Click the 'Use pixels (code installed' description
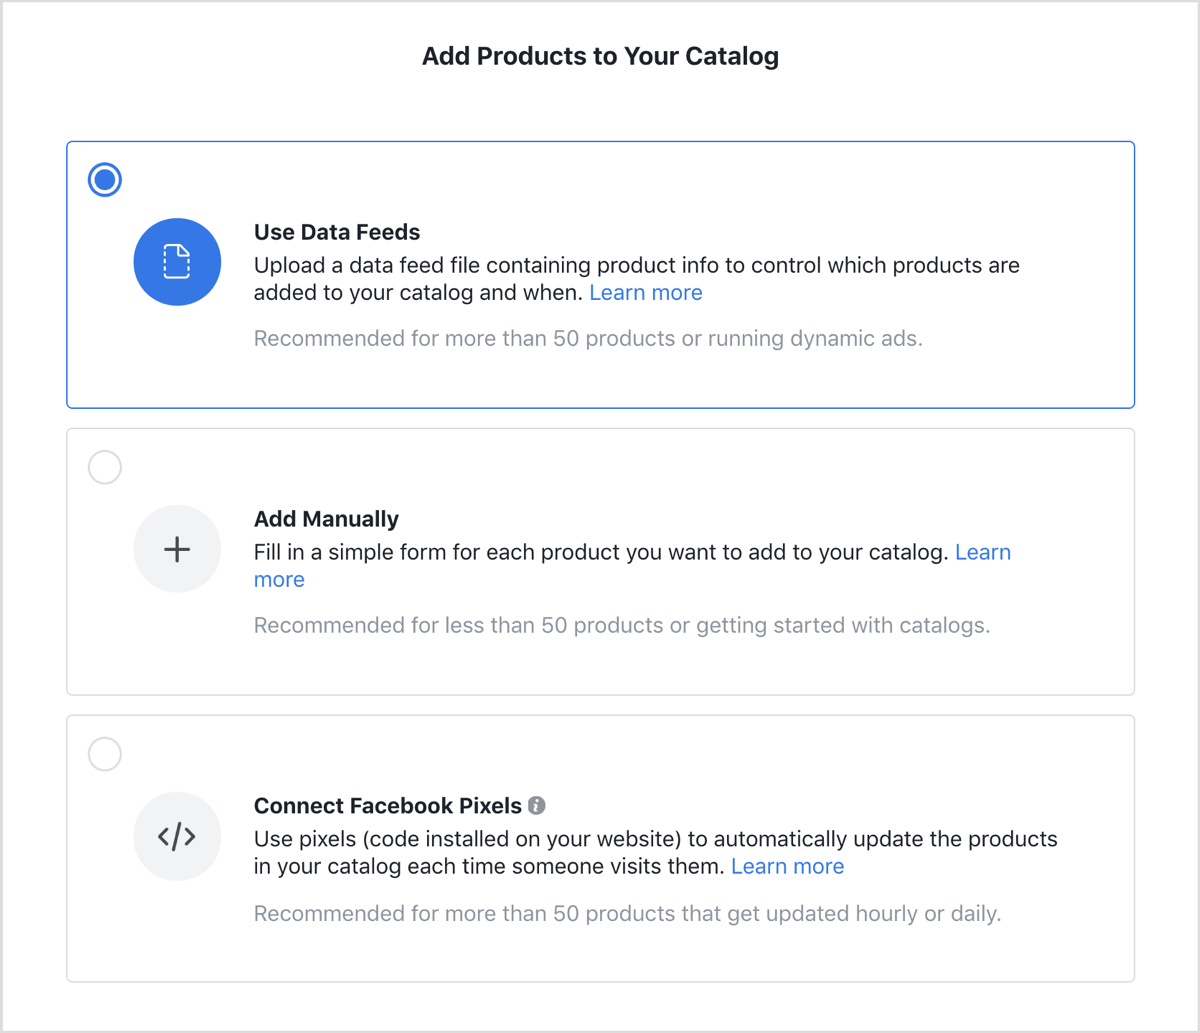 (x=656, y=853)
